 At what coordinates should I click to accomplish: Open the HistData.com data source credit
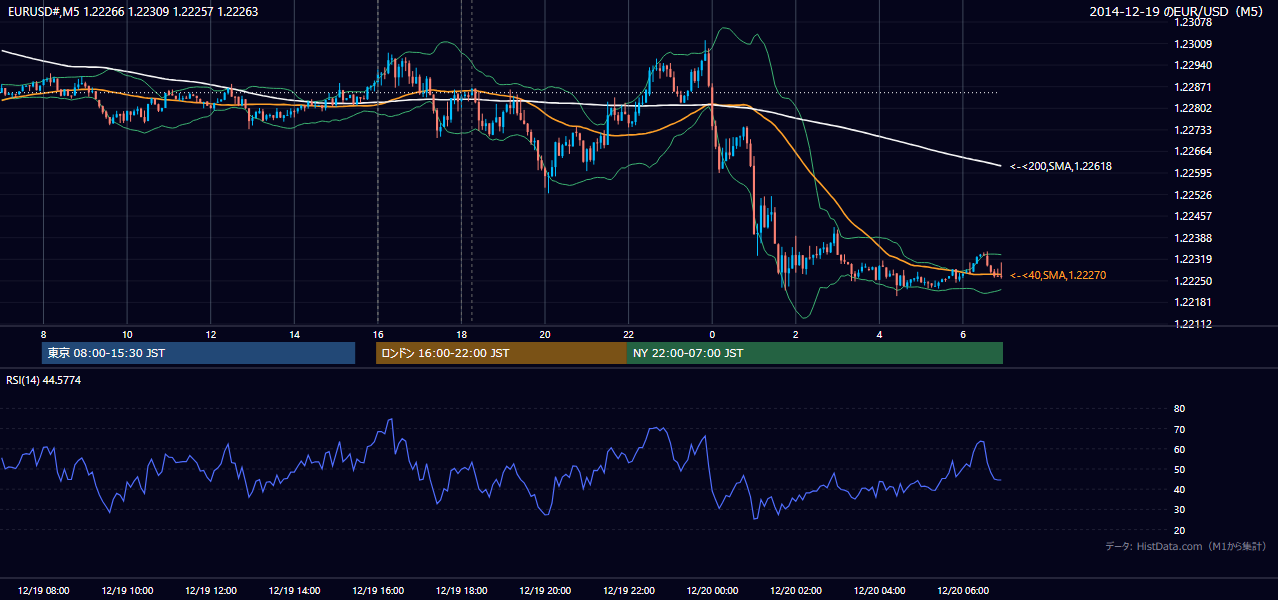click(x=1186, y=546)
